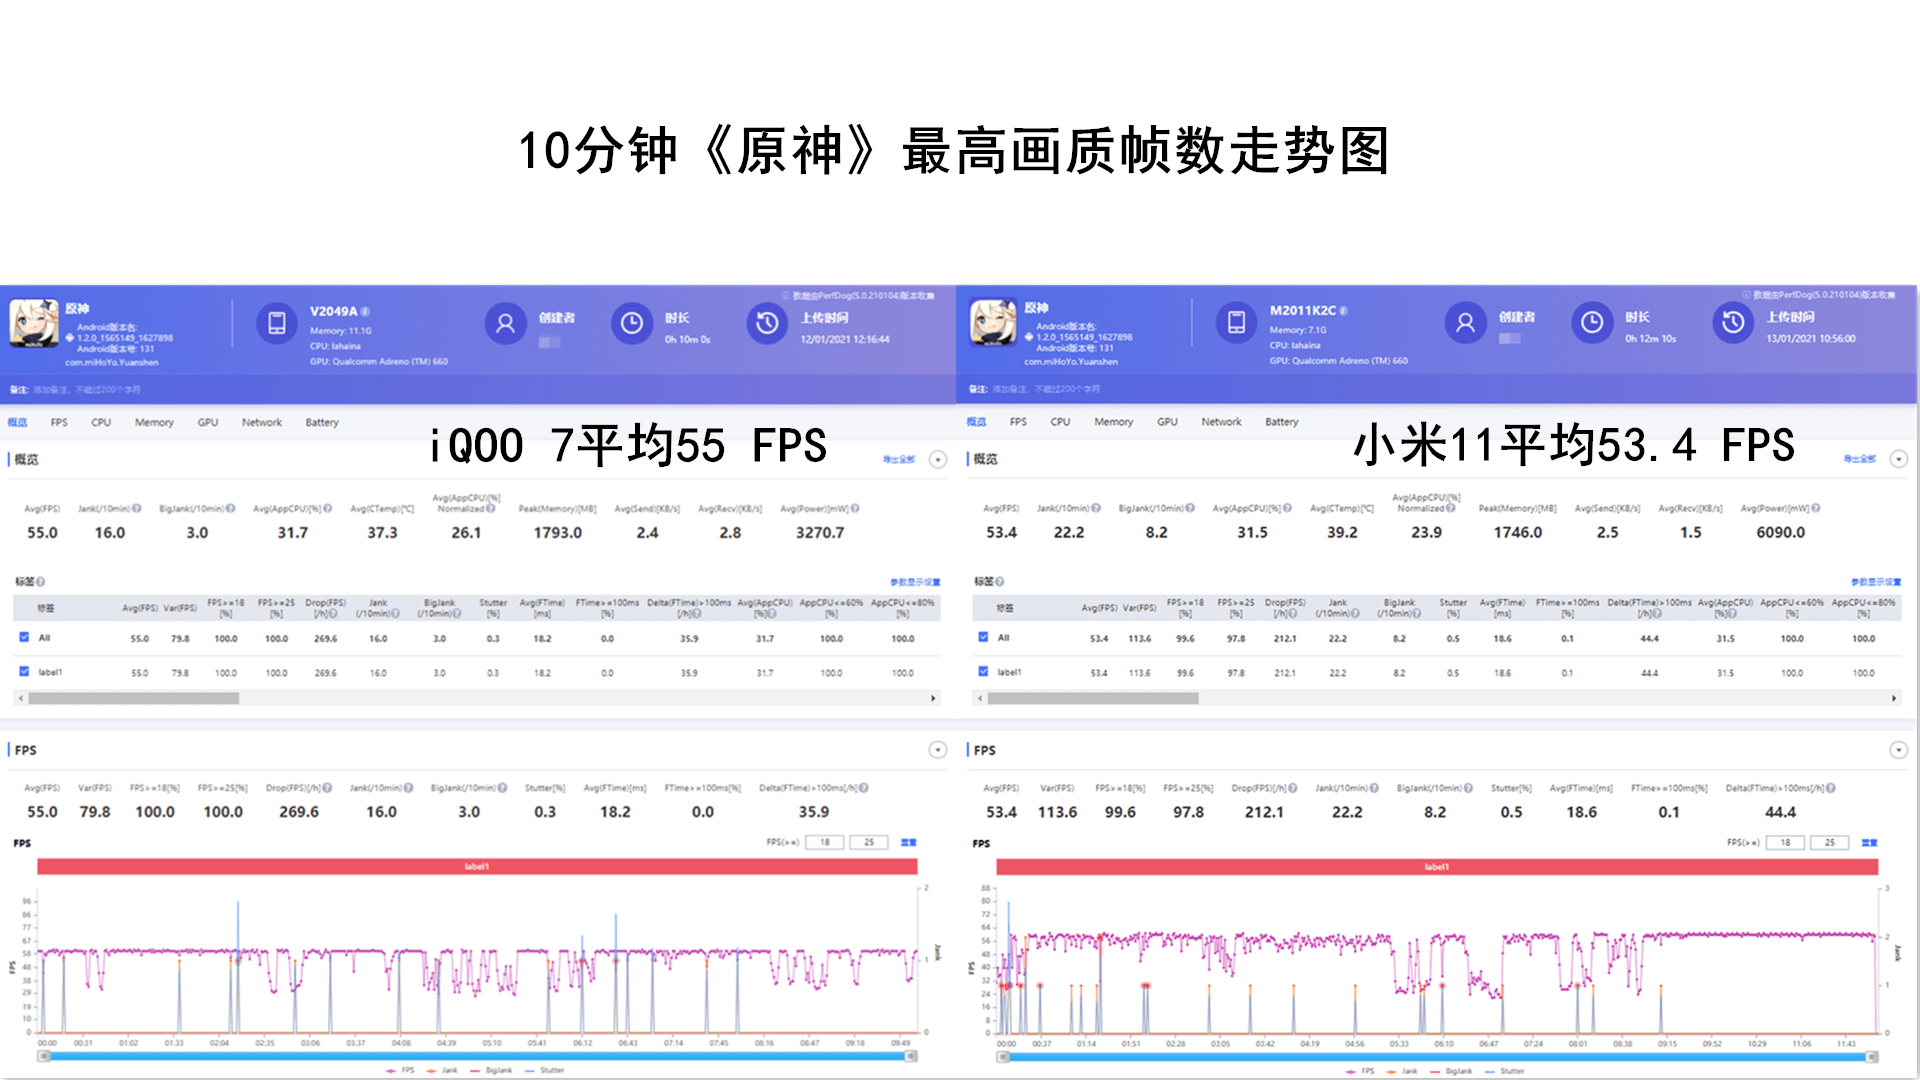Click help icon beside Delta(FTime)>100ms value 44.4
Viewport: 1920px width, 1080px height.
tap(1831, 788)
